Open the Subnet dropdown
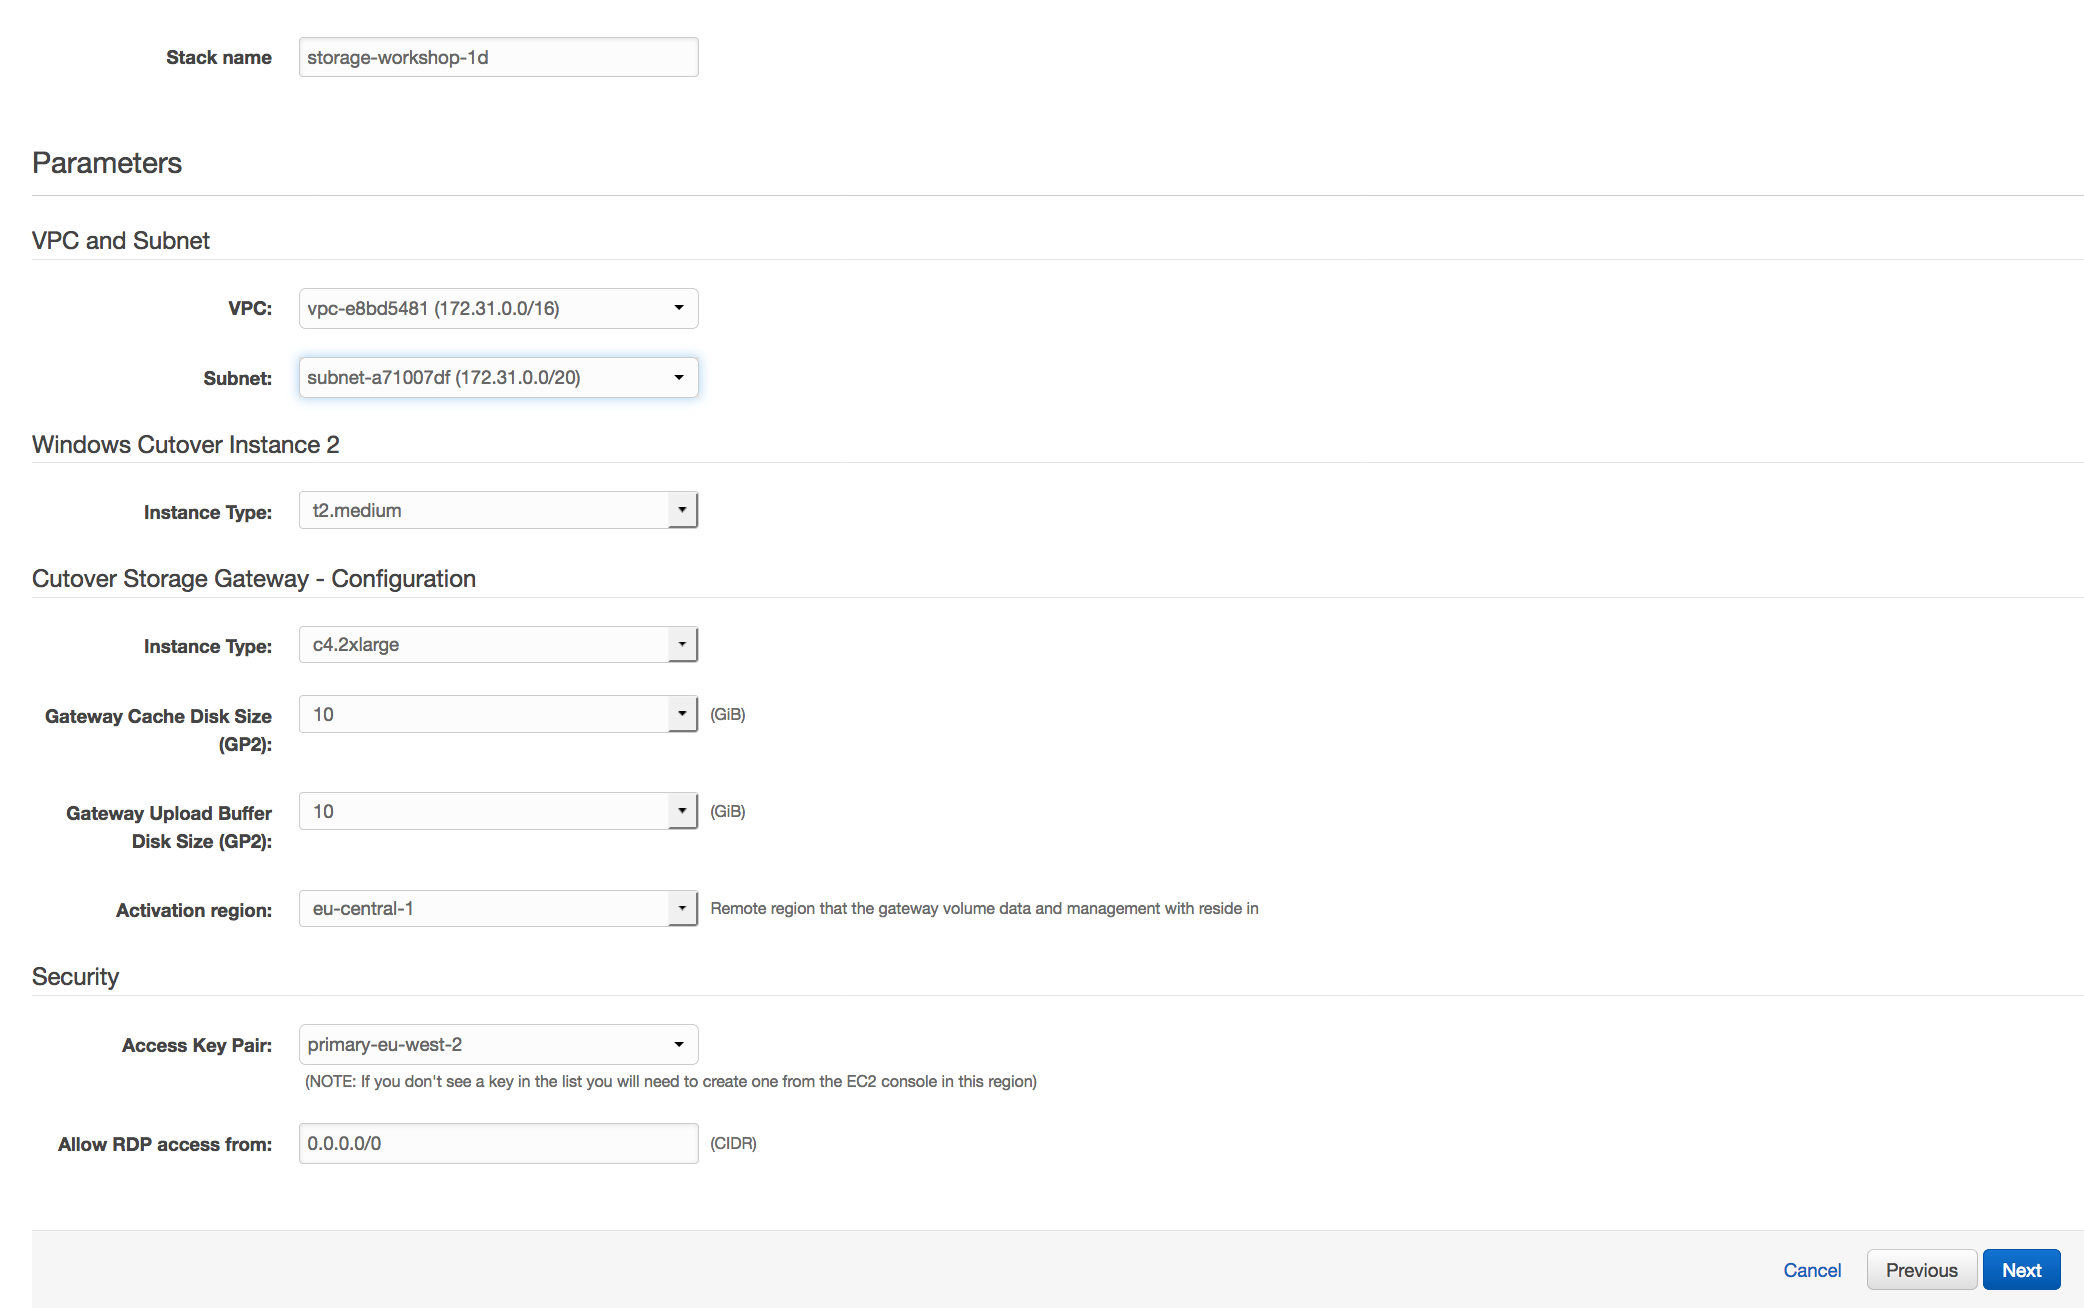Screen dimensions: 2084x1308 pos(498,377)
